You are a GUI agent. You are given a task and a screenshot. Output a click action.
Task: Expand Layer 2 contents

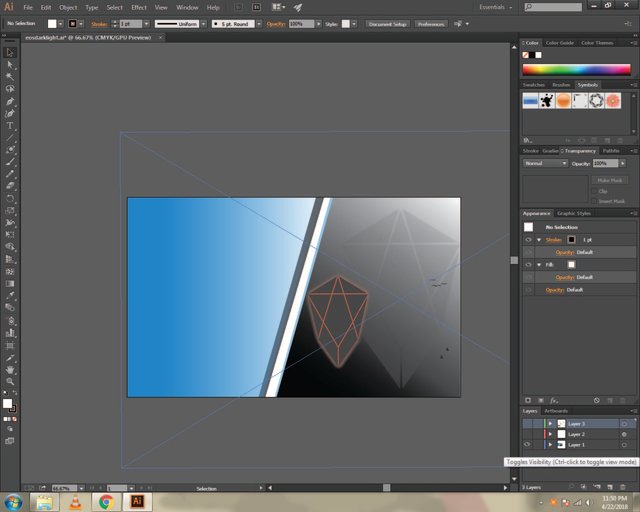click(550, 434)
